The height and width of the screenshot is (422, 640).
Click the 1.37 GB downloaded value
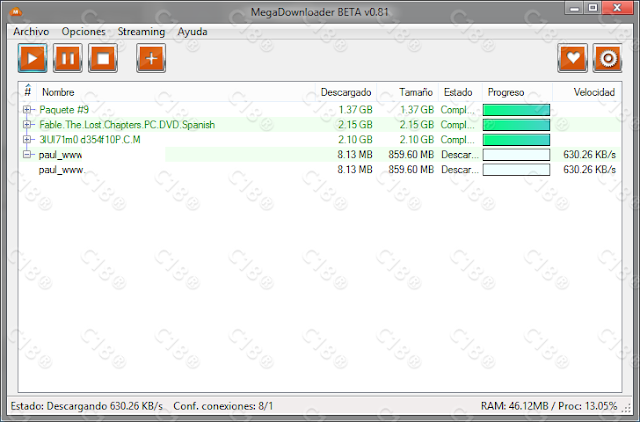point(356,110)
